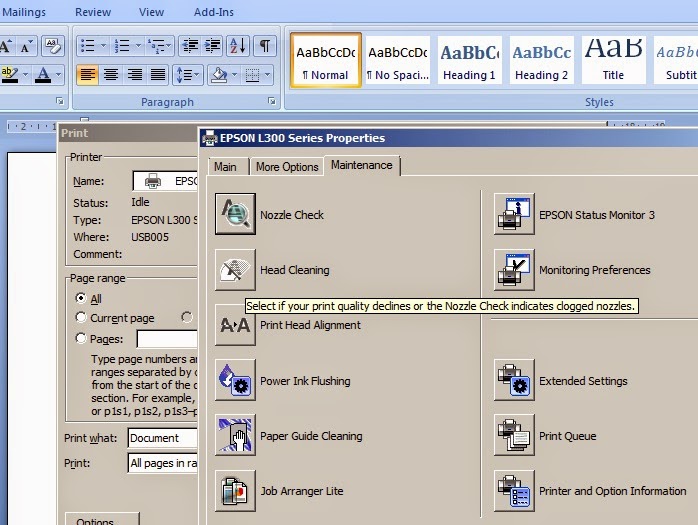The image size is (698, 525).
Task: Click the Font Color icon
Action: [x=43, y=74]
